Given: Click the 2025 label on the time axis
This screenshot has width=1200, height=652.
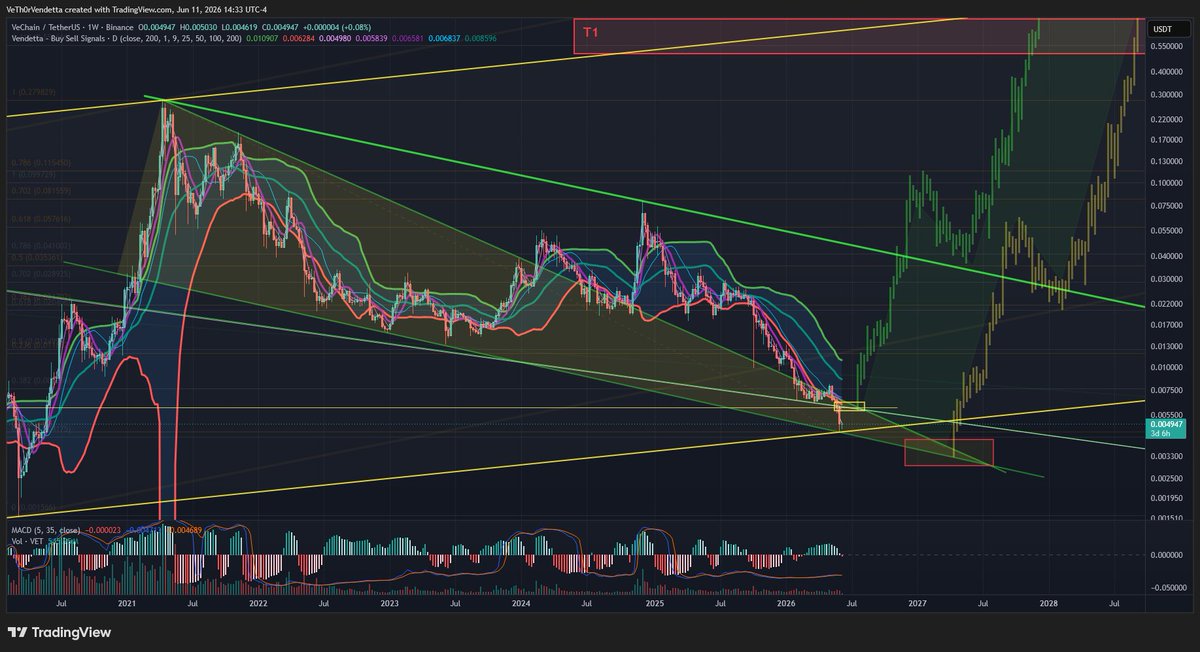Looking at the screenshot, I should click(x=654, y=604).
